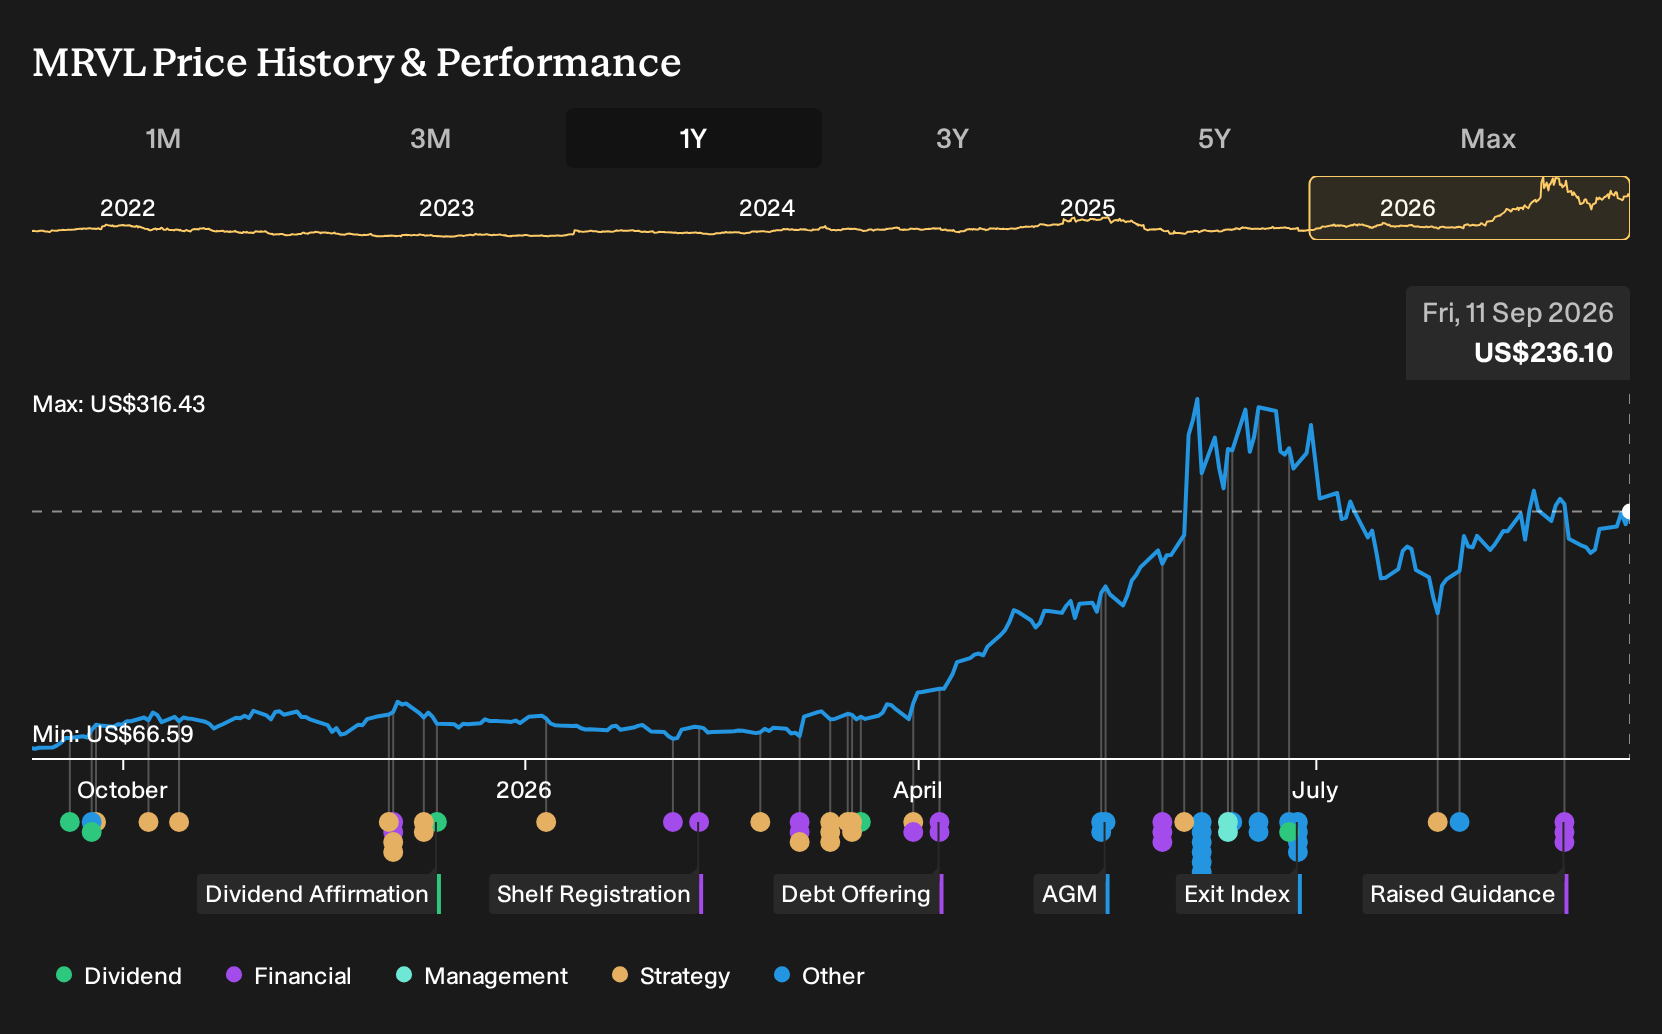Click the 'Max: US$316.43' label

119,404
